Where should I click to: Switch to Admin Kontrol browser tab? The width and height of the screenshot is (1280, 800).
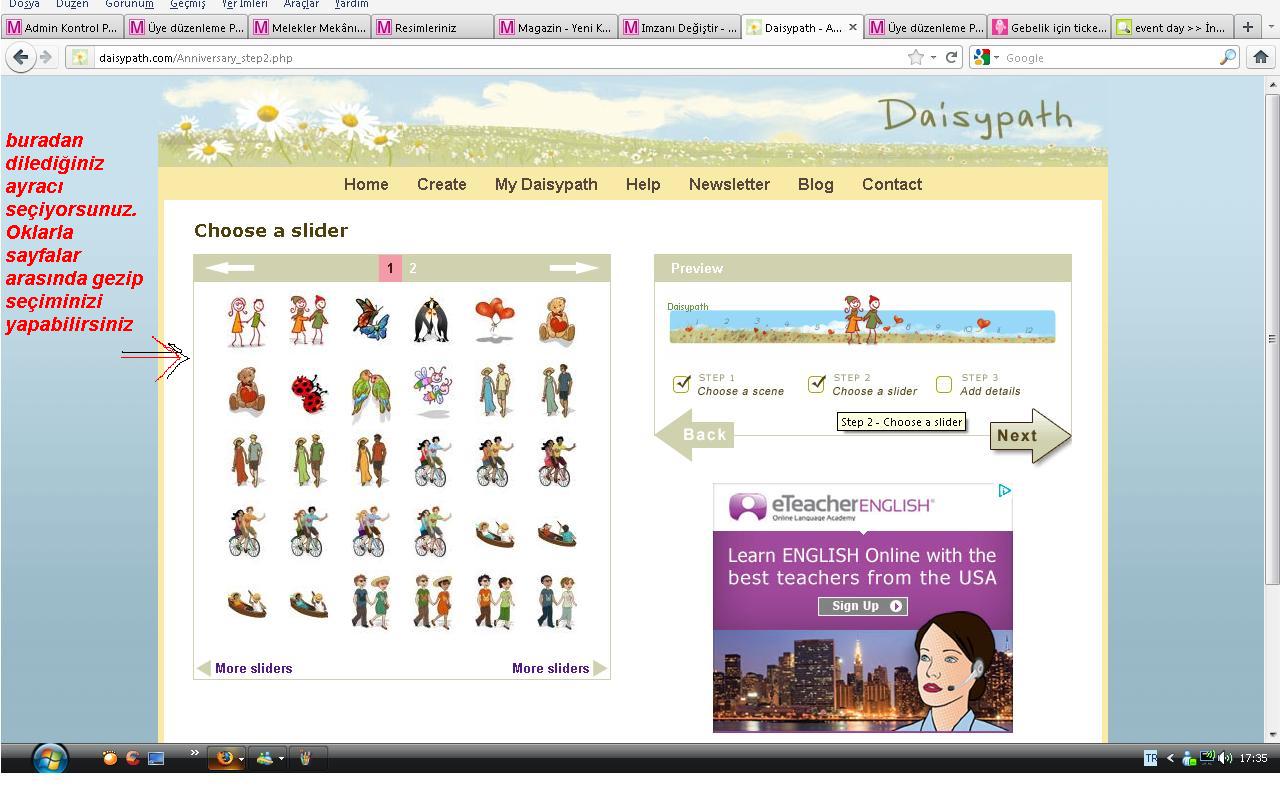62,27
